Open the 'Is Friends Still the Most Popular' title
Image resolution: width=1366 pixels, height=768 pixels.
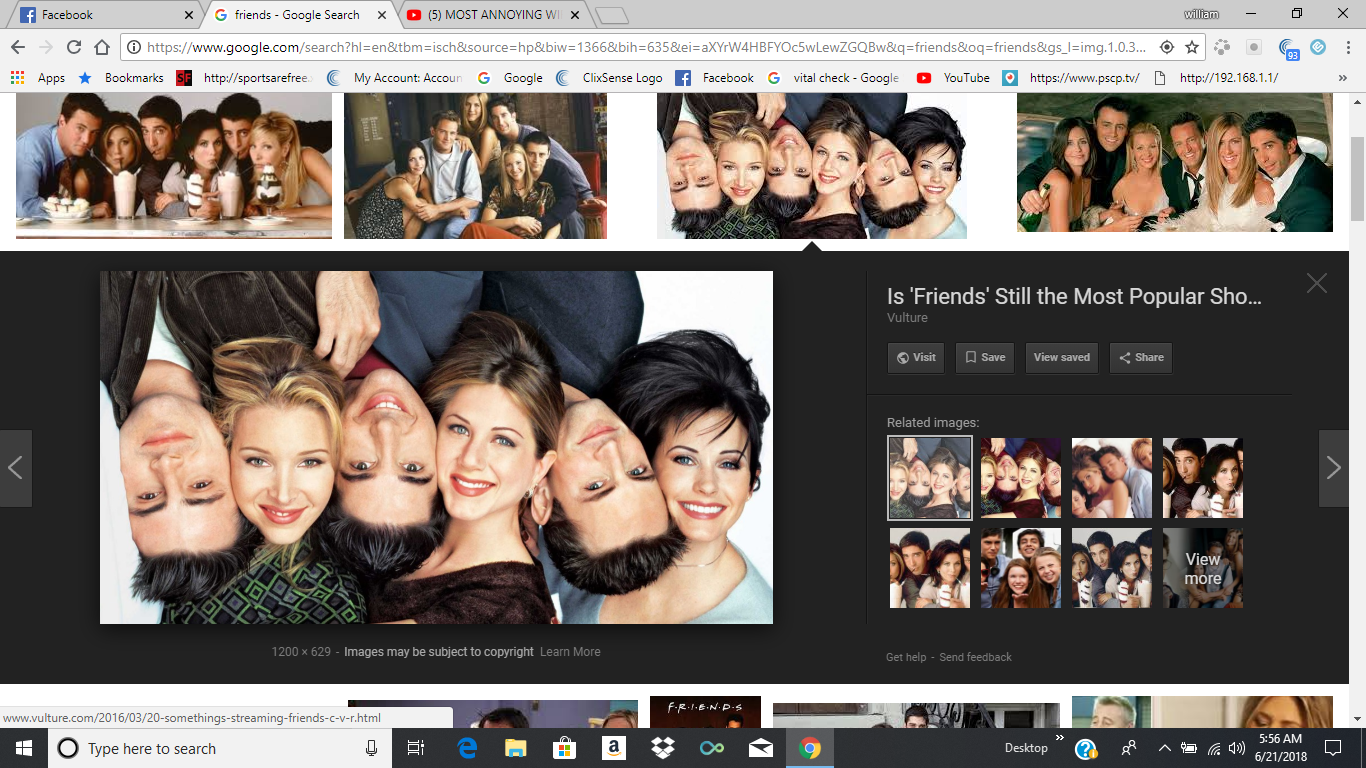tap(1074, 297)
